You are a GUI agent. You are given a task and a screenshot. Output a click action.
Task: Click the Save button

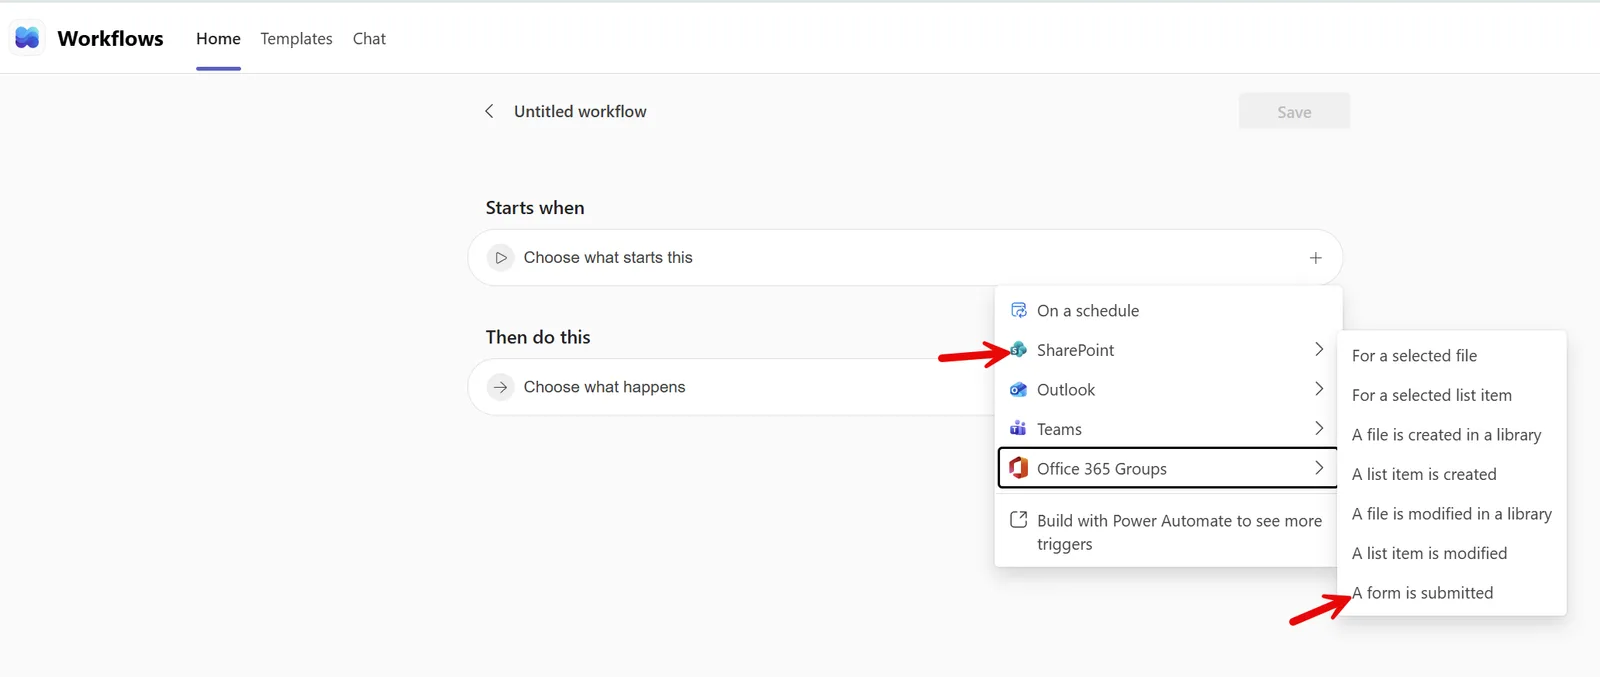[1294, 112]
